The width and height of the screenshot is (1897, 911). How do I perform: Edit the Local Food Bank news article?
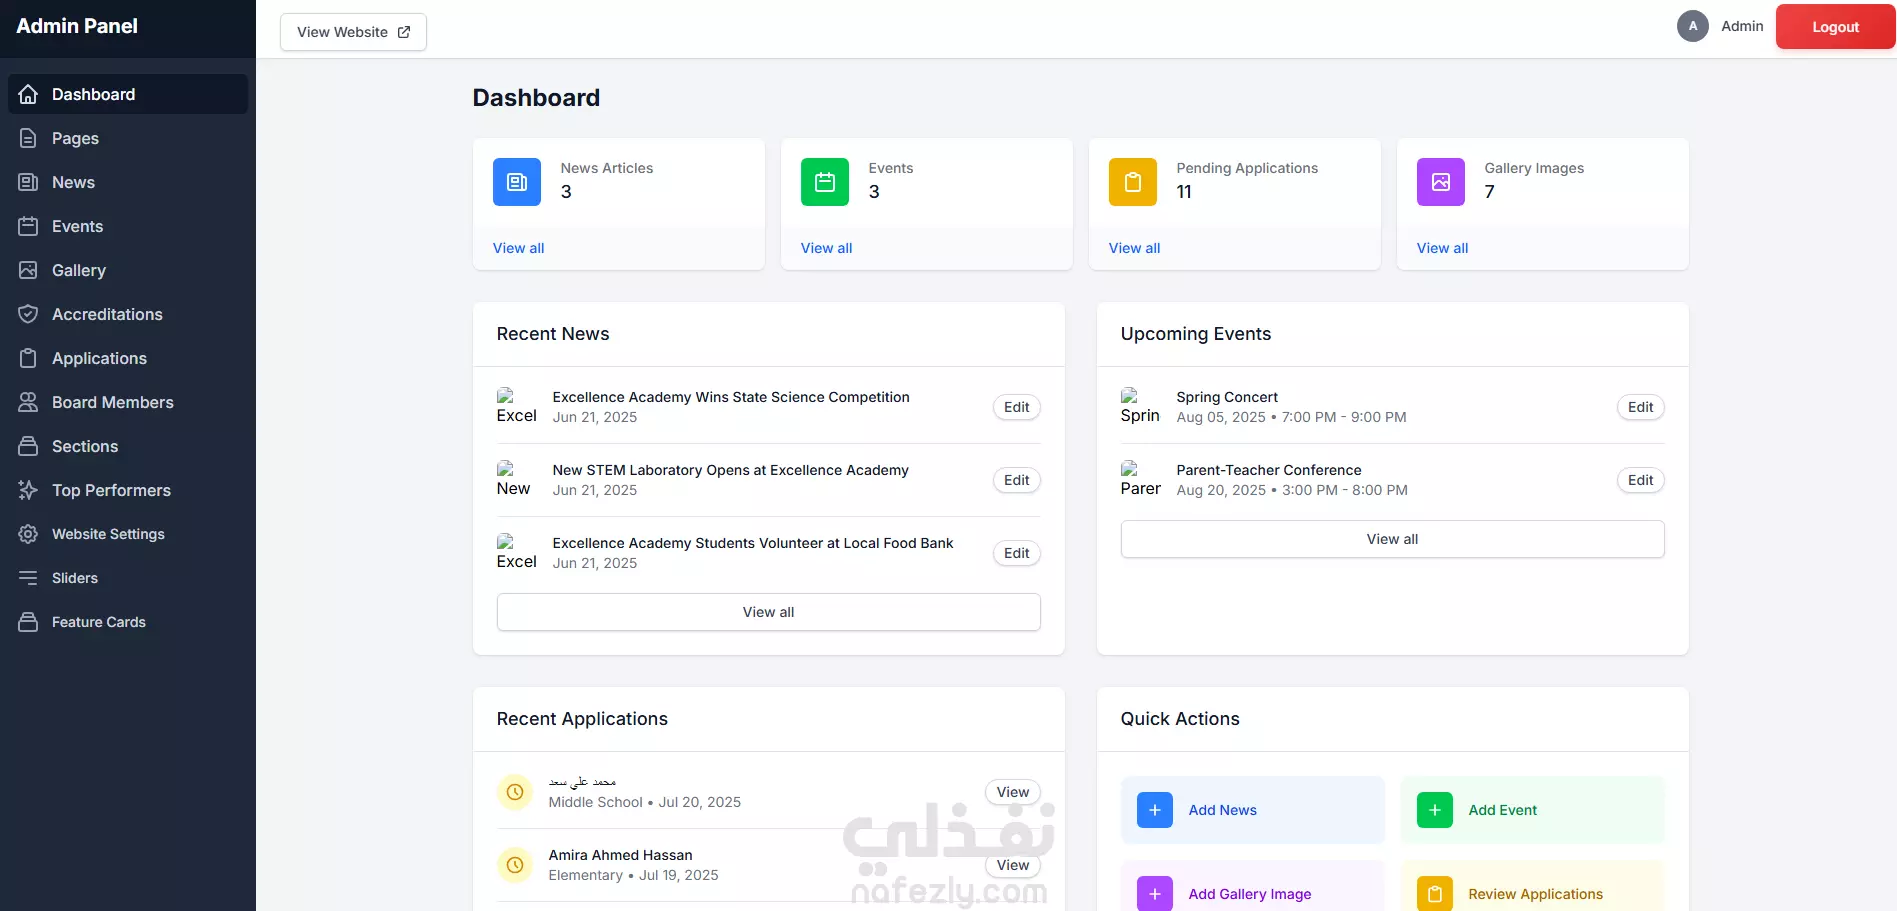point(1016,553)
